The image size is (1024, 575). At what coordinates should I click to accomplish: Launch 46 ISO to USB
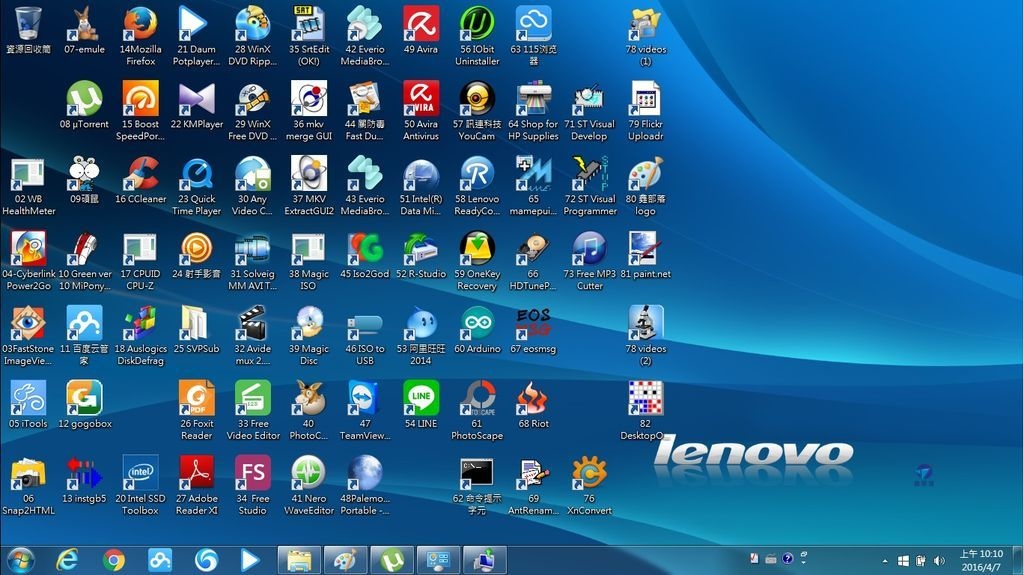click(x=364, y=323)
